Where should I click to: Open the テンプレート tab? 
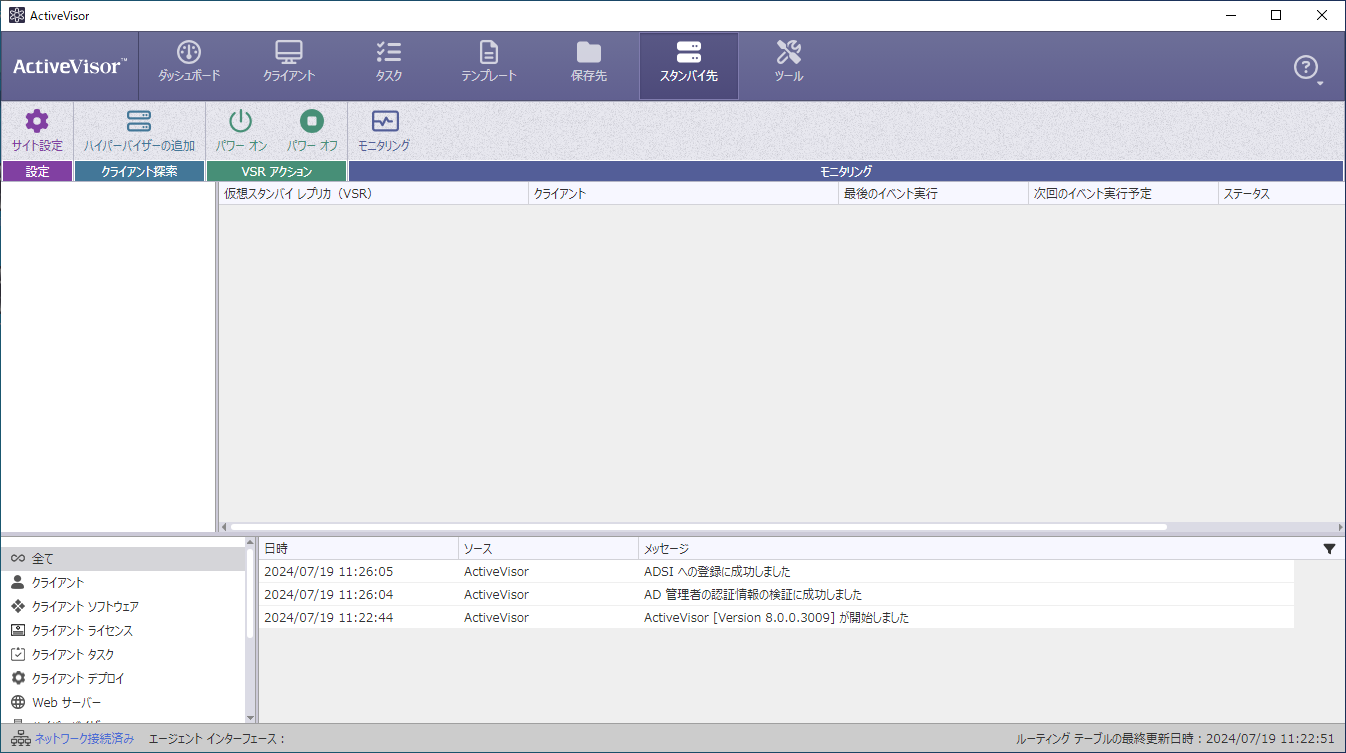489,62
